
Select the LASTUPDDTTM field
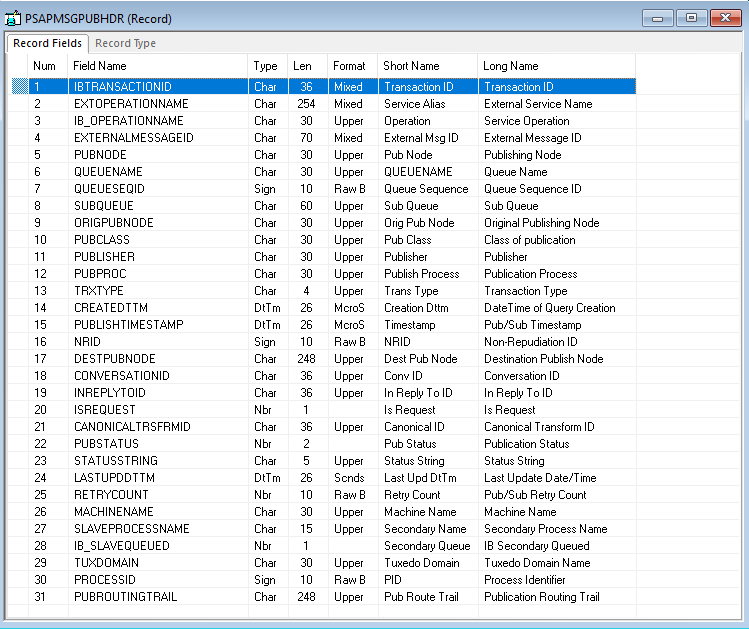pos(114,478)
